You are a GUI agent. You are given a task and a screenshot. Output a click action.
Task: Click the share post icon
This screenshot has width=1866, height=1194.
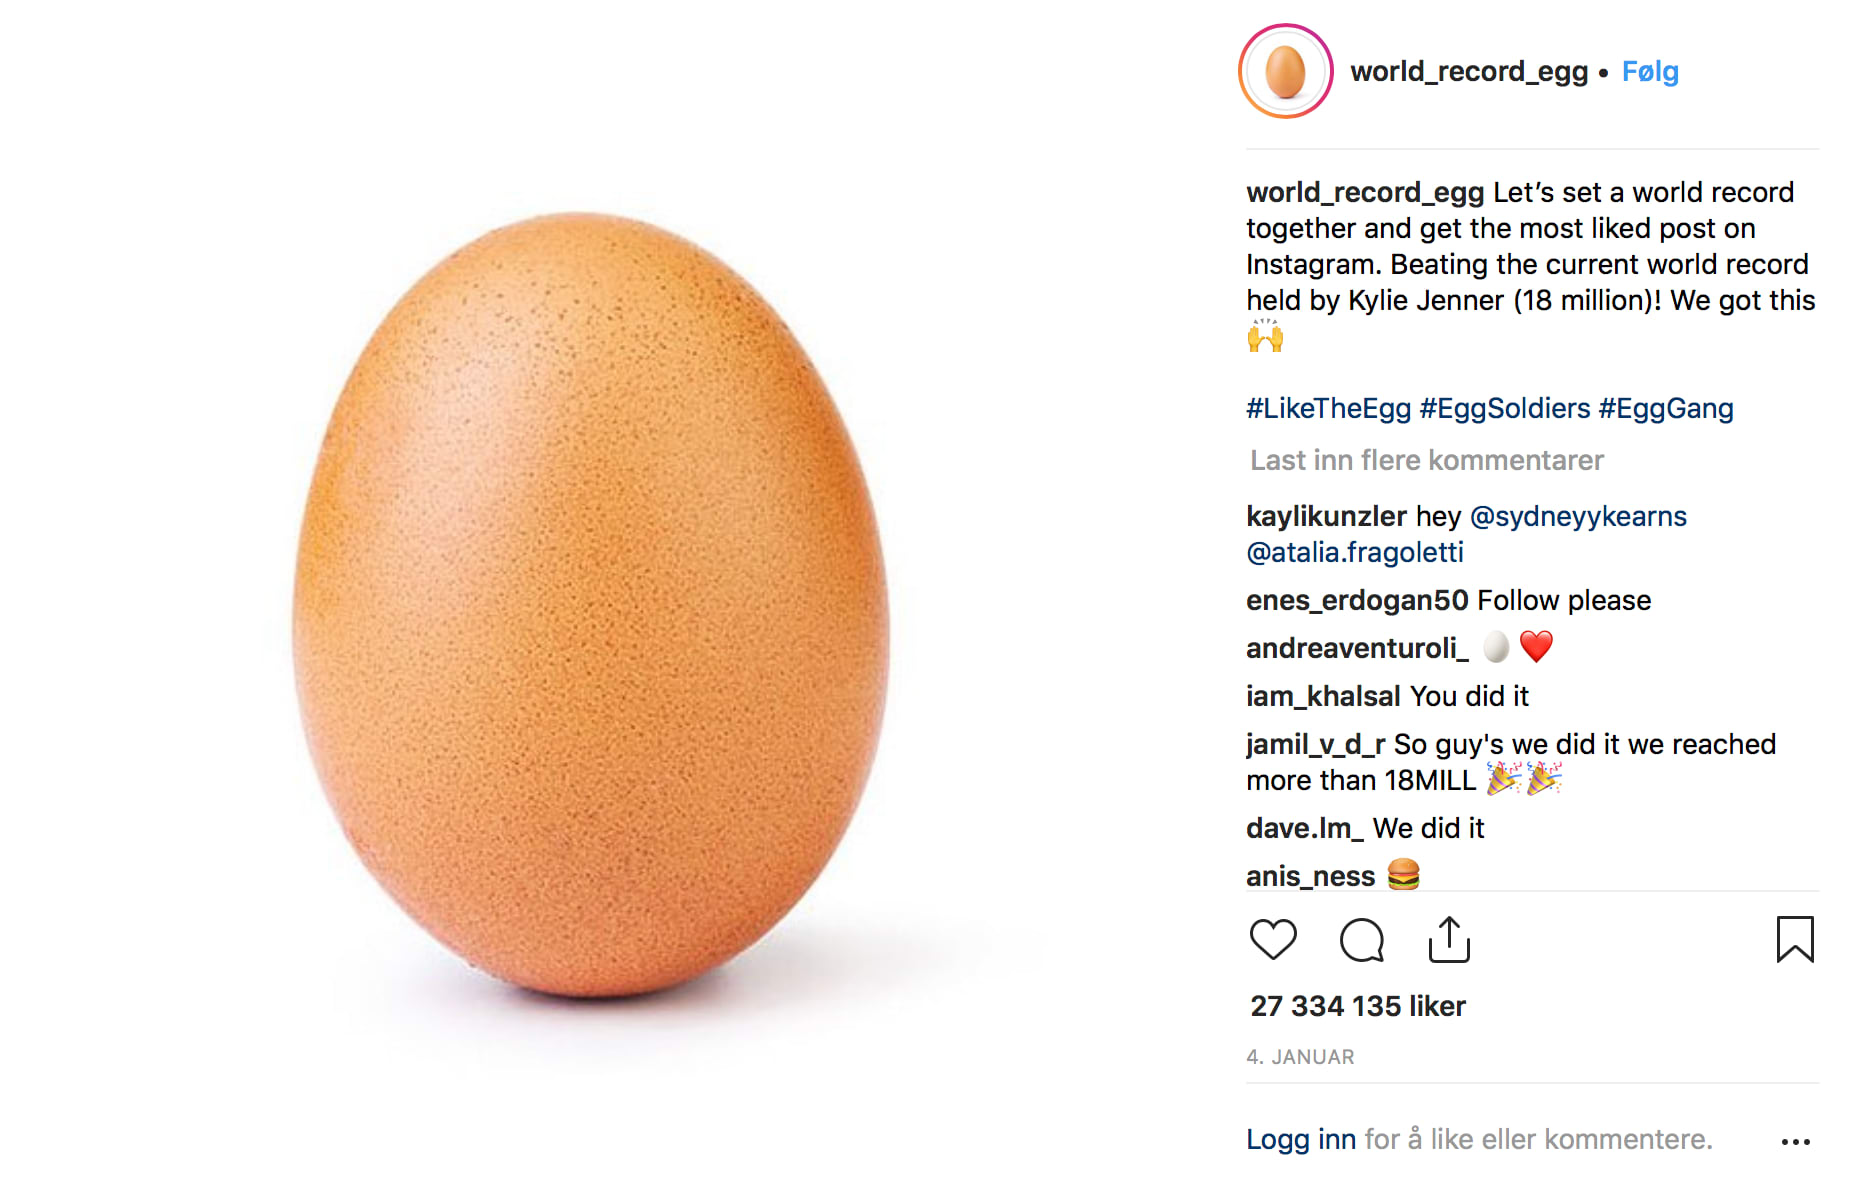coord(1449,940)
